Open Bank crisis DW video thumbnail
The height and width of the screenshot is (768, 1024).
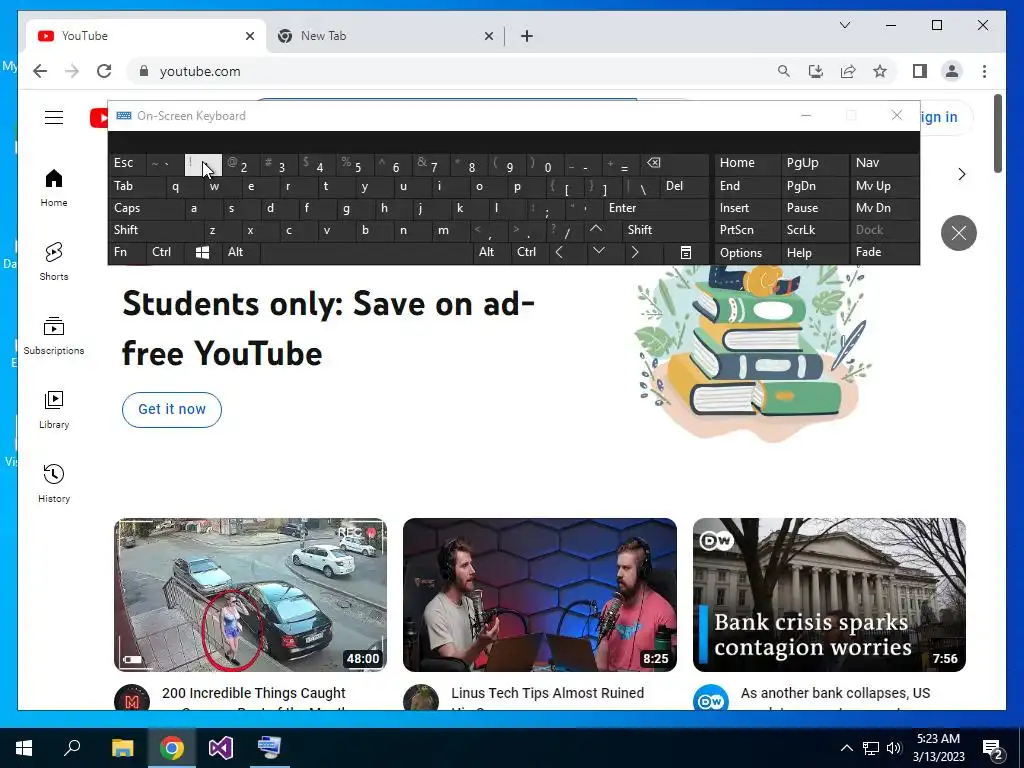pos(829,595)
